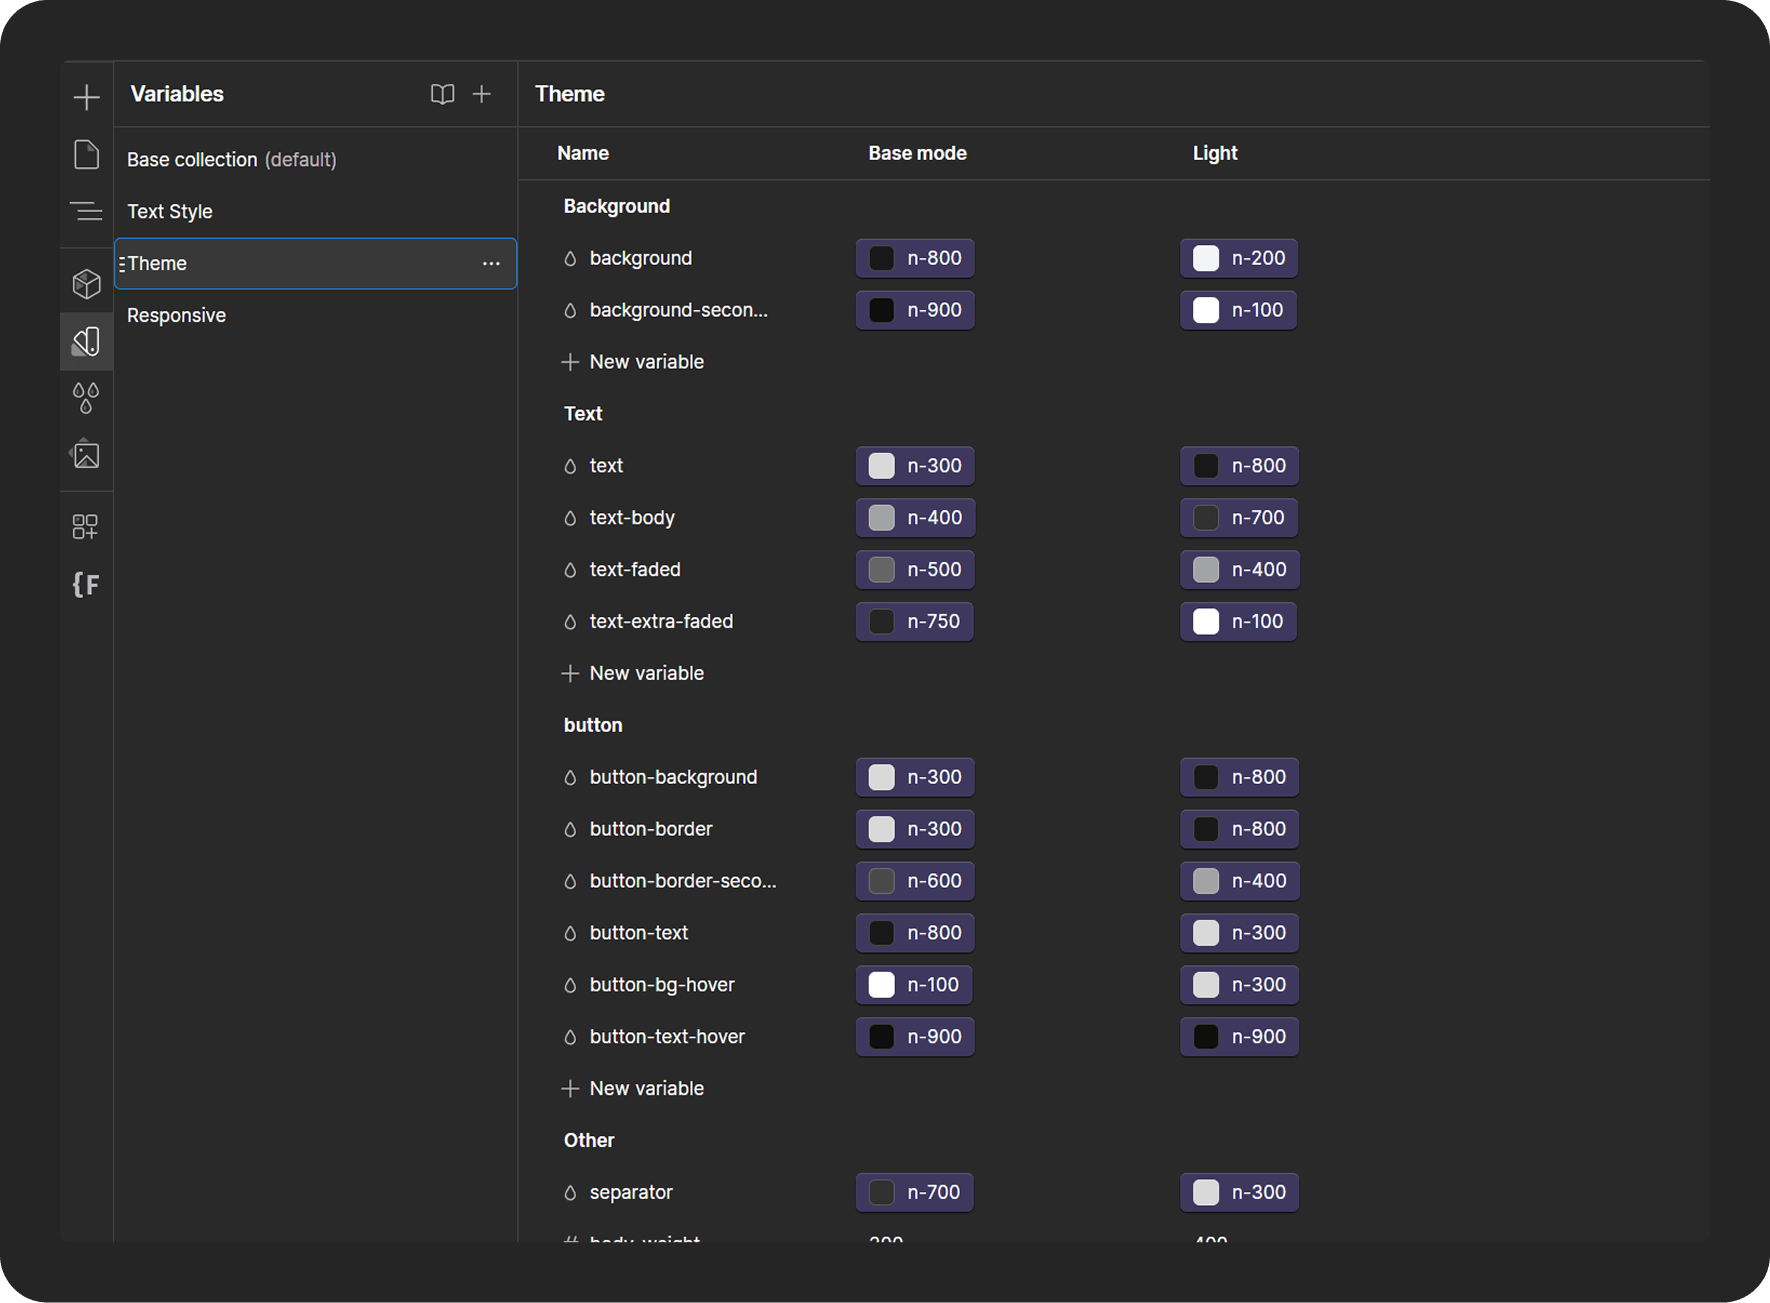Open the Navigator layers icon

pyautogui.click(x=87, y=212)
